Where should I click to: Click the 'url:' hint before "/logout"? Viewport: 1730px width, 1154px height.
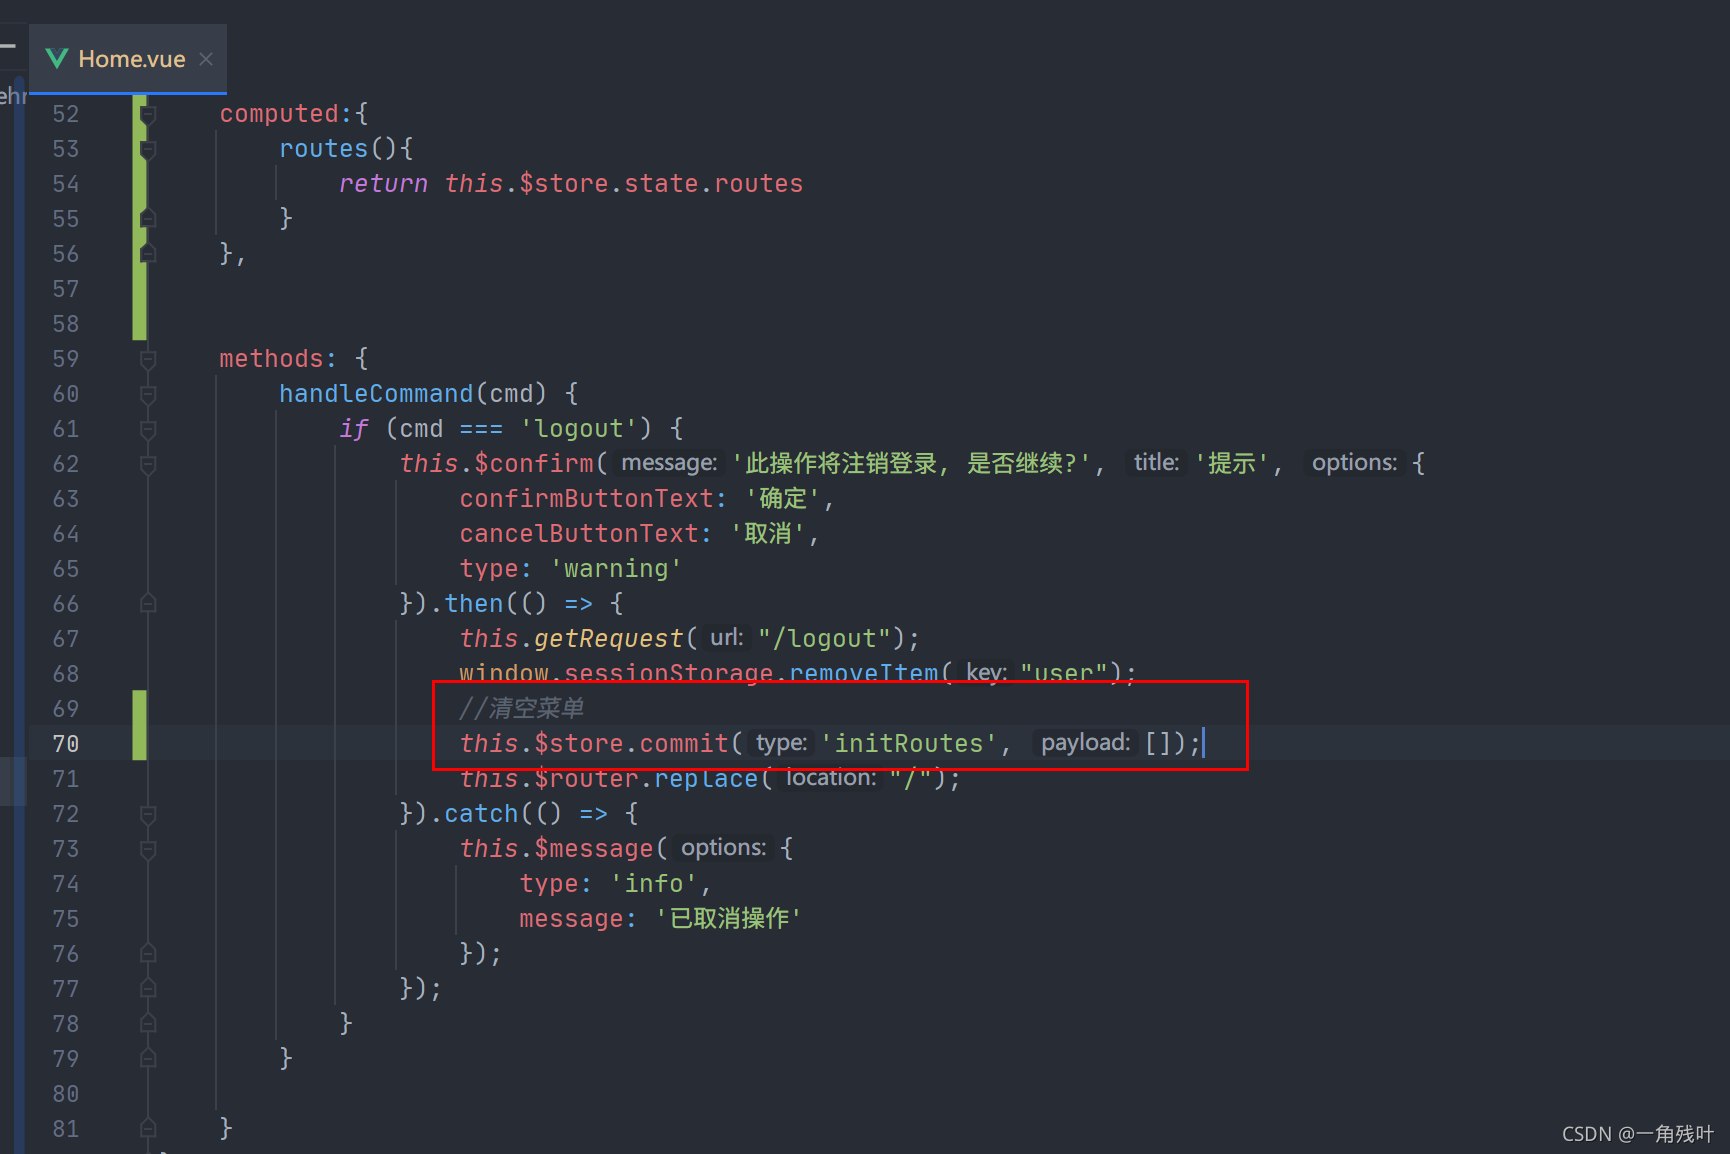coord(726,638)
